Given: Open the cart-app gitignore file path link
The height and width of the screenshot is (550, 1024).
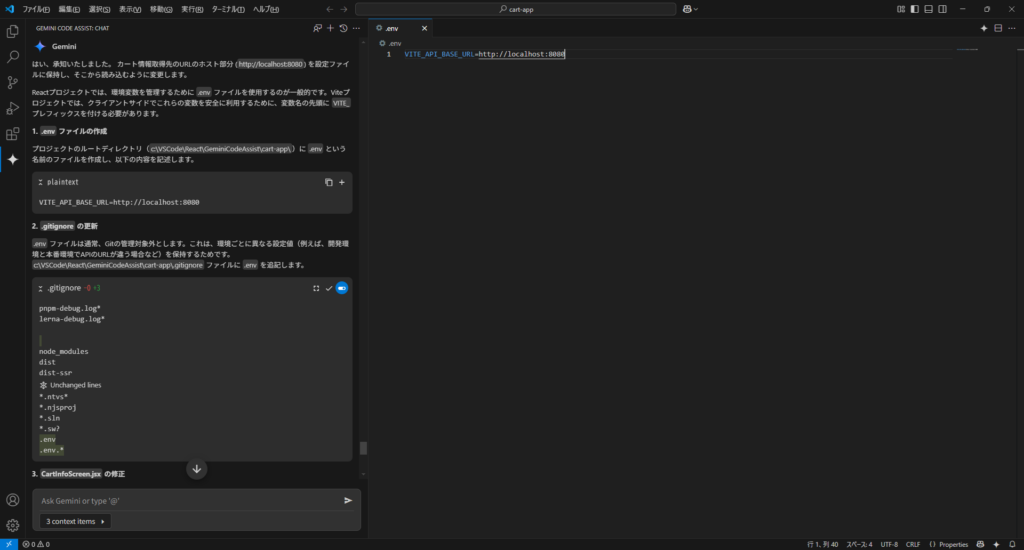Looking at the screenshot, I should tap(118, 265).
